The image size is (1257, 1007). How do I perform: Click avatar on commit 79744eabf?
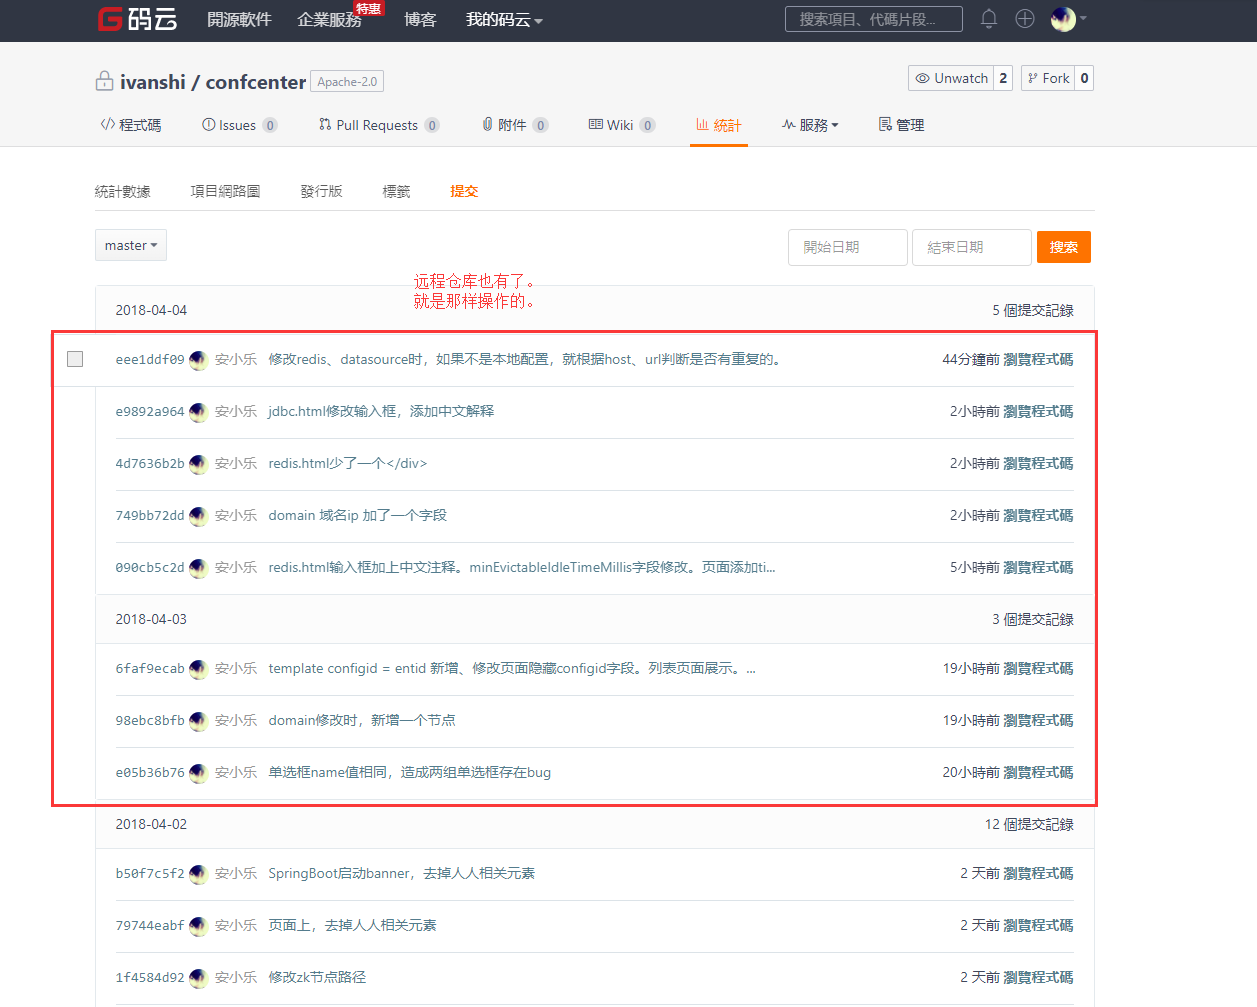click(x=198, y=925)
